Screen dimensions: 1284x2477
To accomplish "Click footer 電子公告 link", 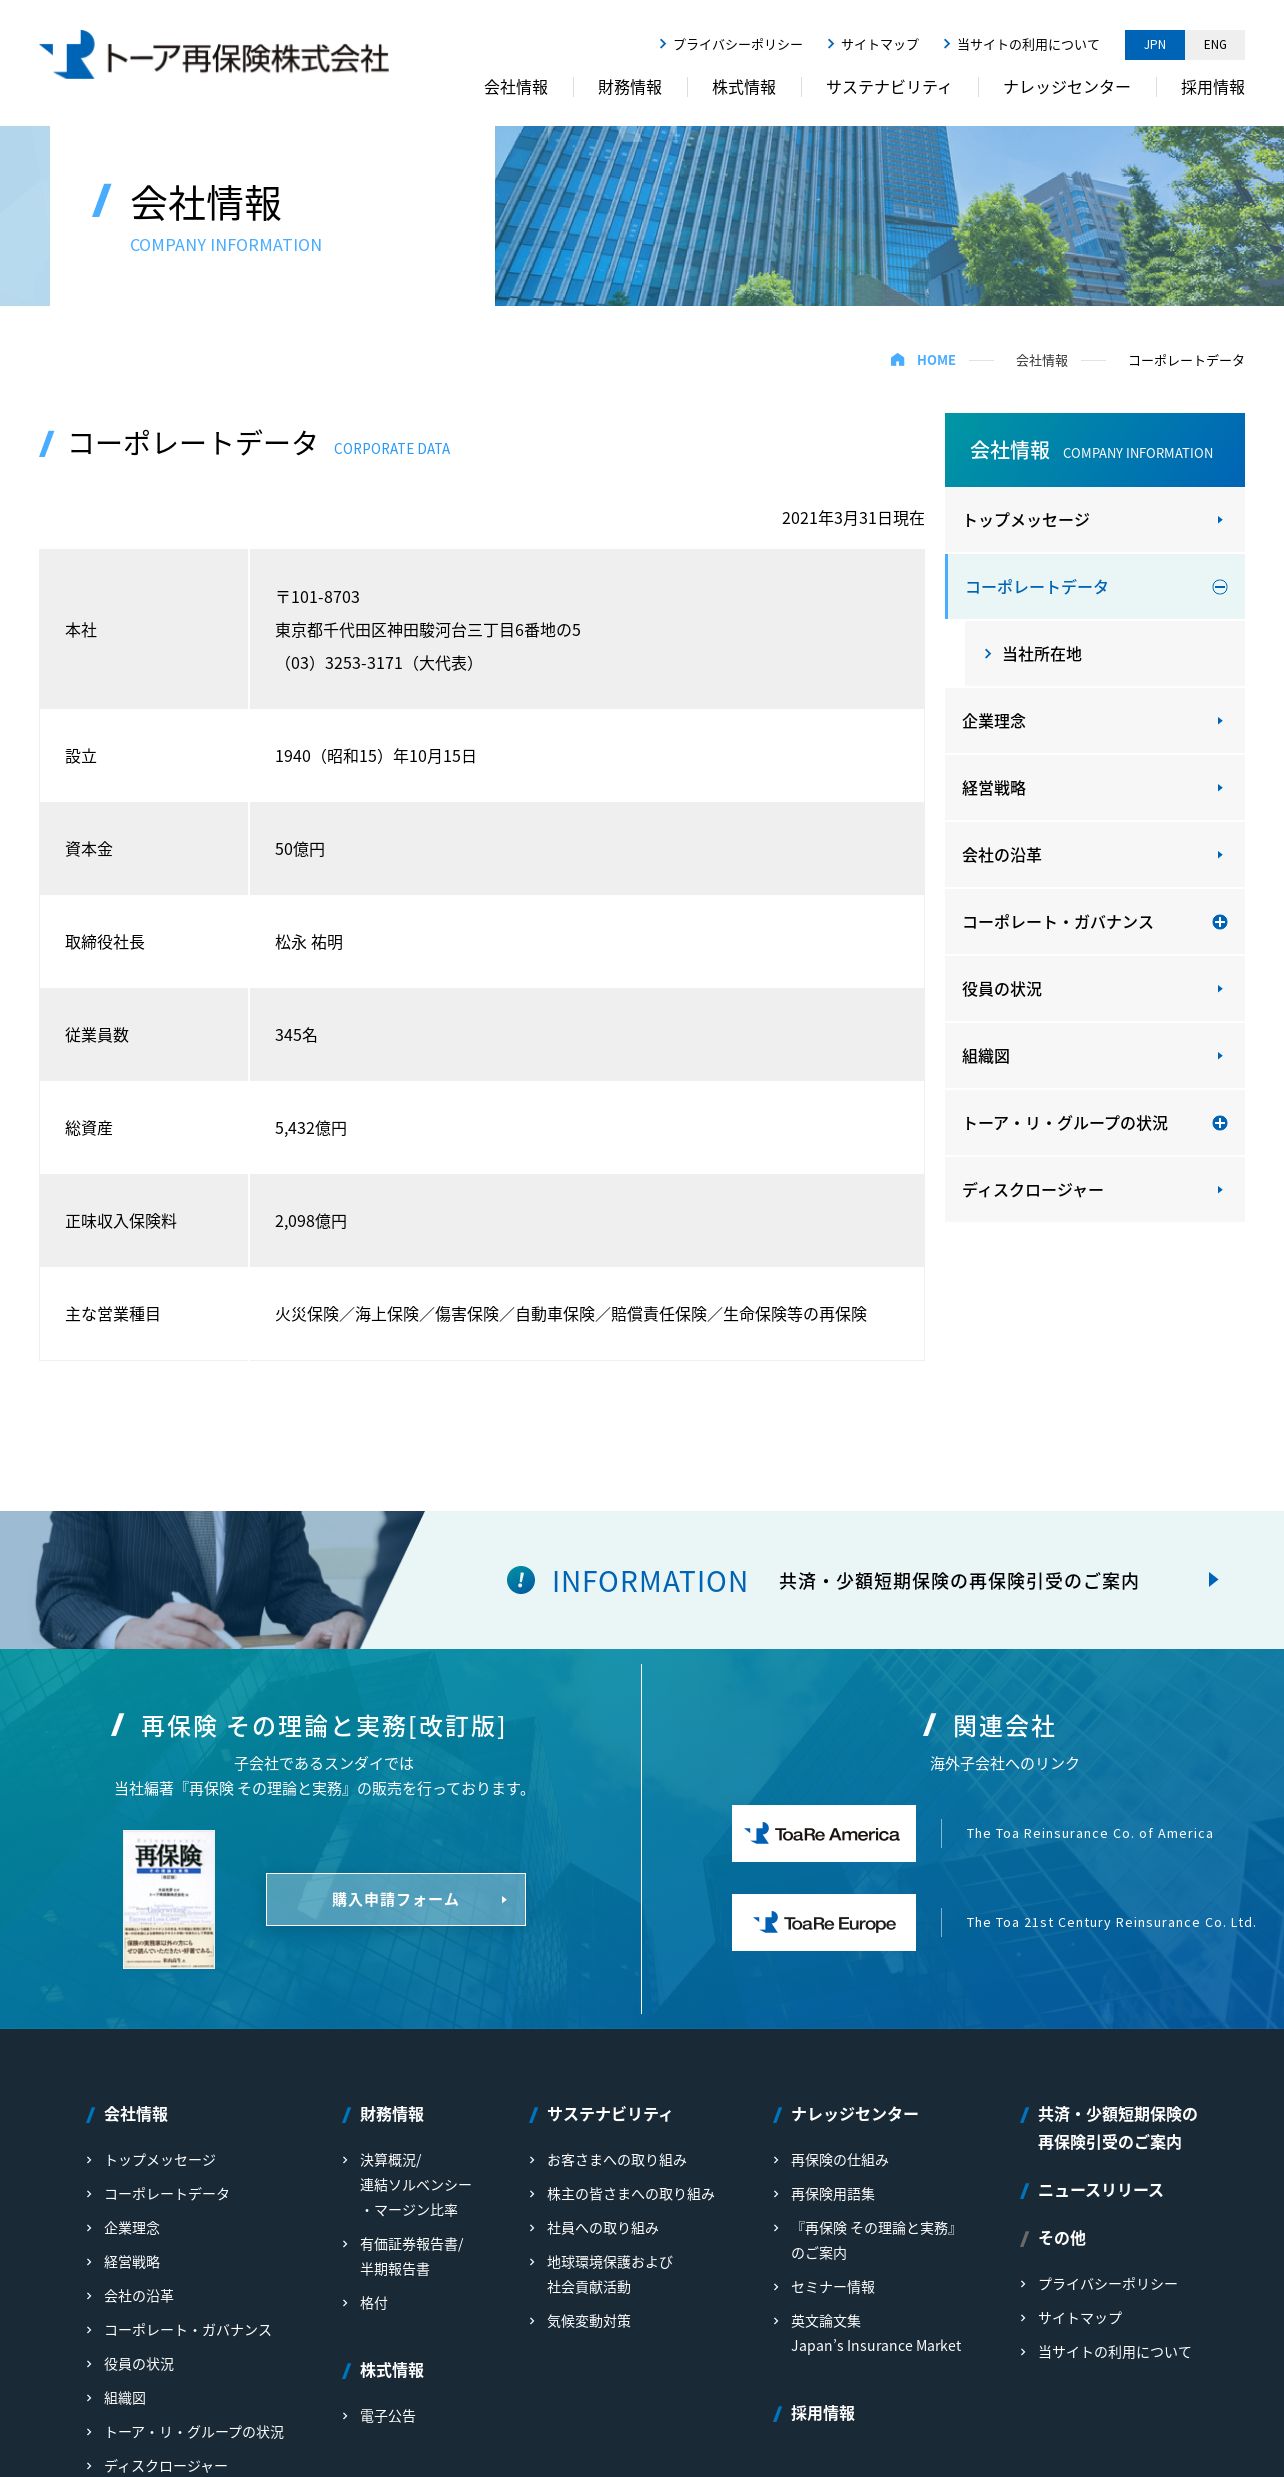I will click(388, 2416).
